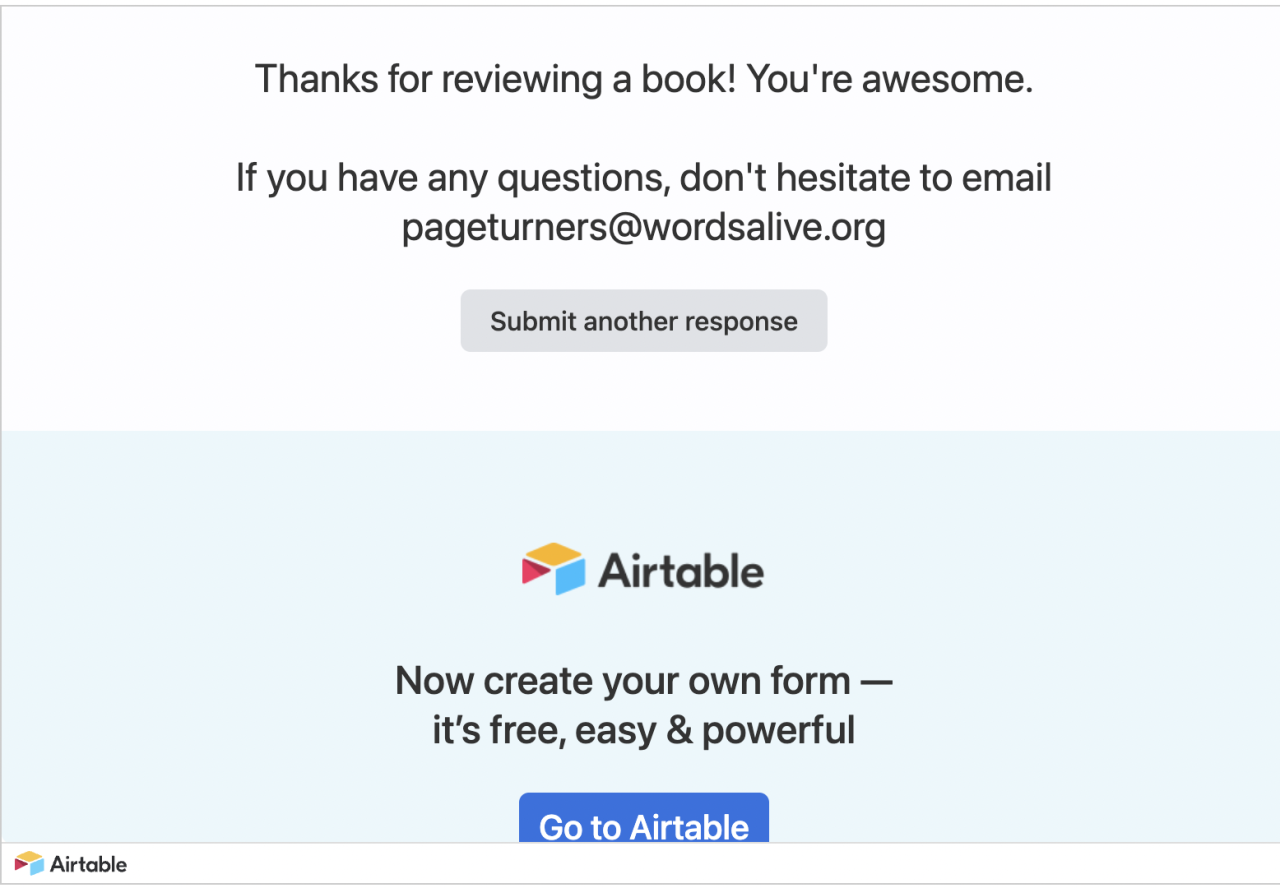Click the footer Airtable wordmark text
Viewport: 1280px width, 888px height.
tap(89, 864)
